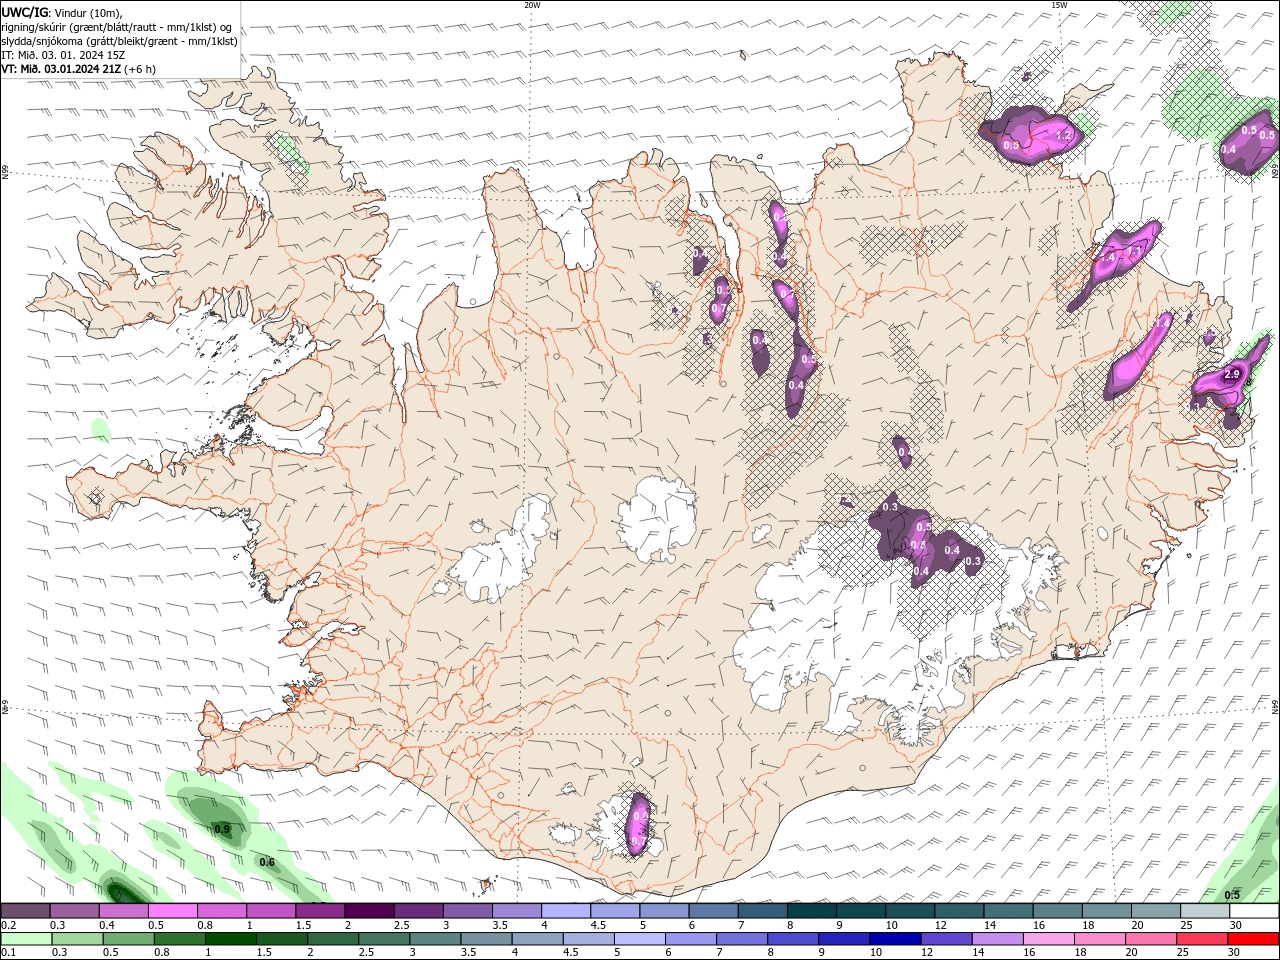The width and height of the screenshot is (1280, 960).
Task: Click the upper legend swatch for 0.2–0.3 mm
Action: 25,910
